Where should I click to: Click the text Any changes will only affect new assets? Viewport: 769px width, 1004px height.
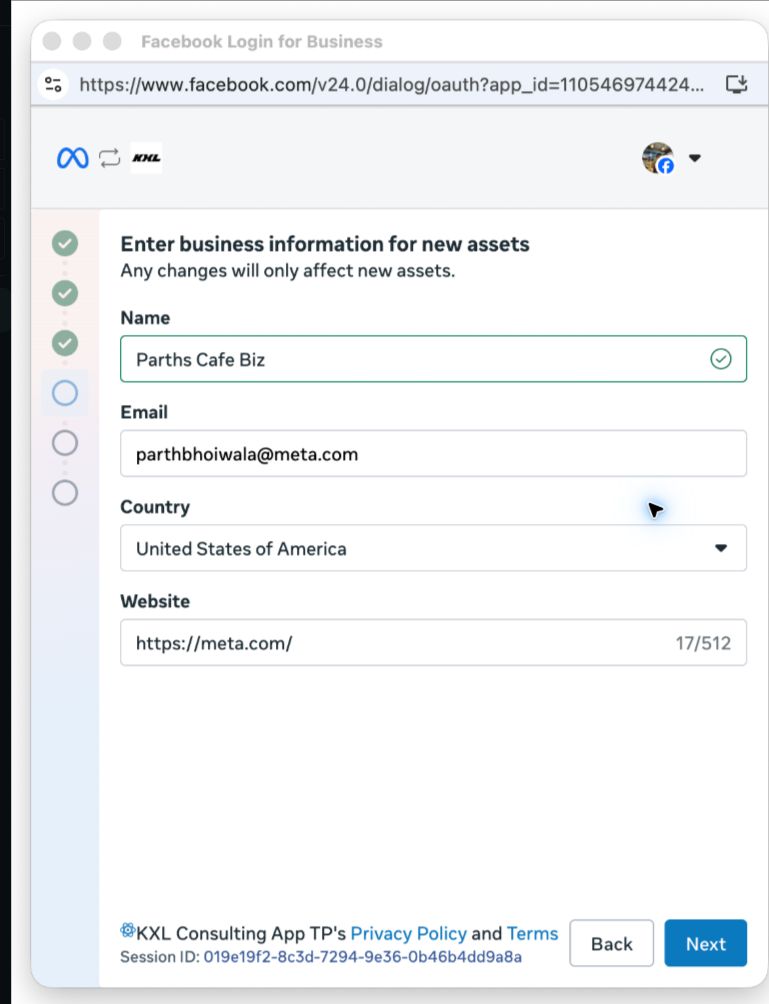click(x=287, y=271)
